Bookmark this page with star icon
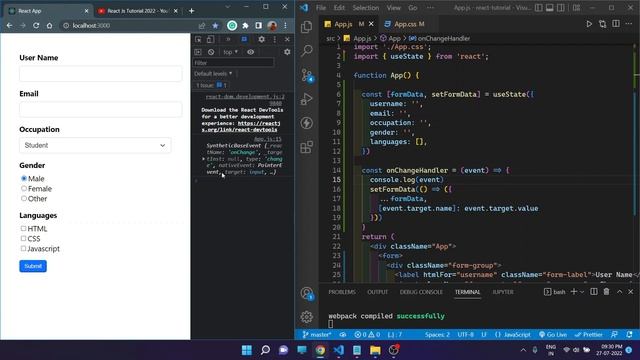Viewport: 640px width, 360px height. point(215,25)
